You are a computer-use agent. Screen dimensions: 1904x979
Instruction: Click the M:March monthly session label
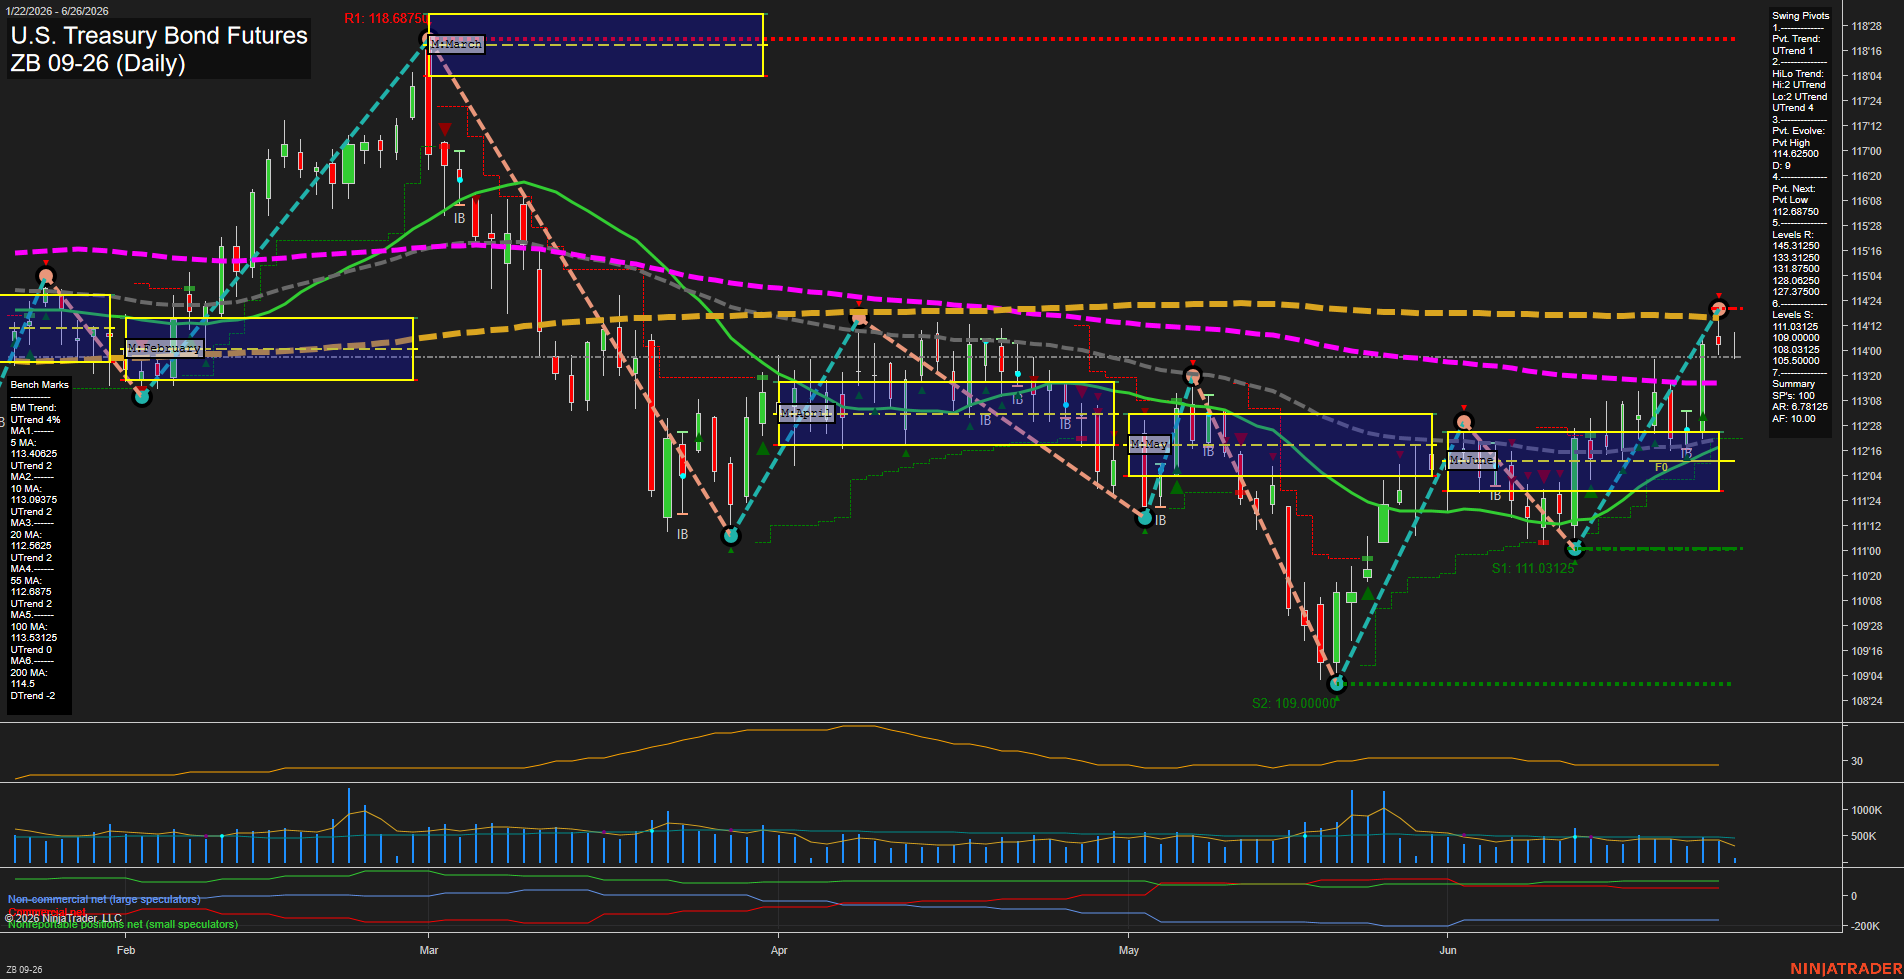coord(456,44)
